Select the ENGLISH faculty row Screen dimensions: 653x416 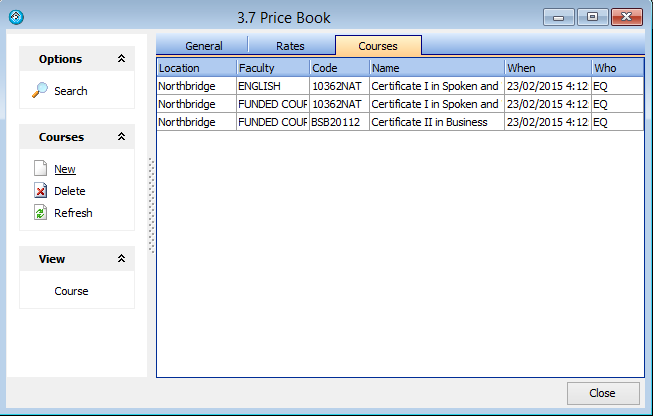click(272, 86)
